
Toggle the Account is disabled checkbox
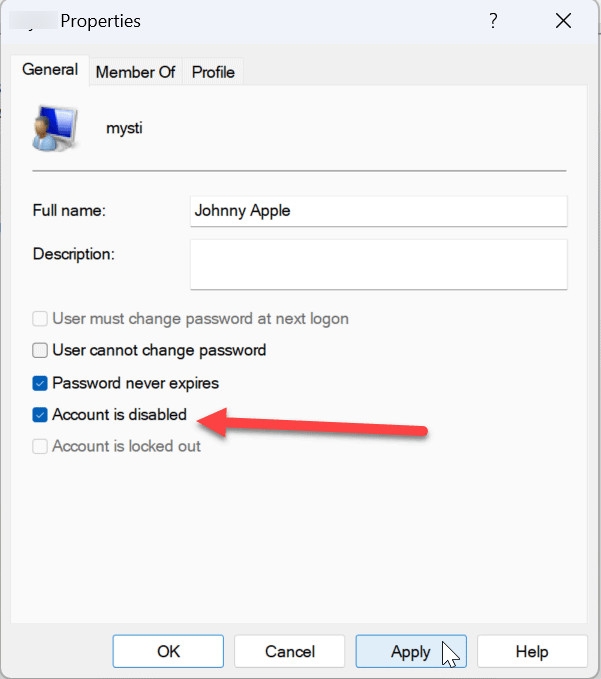[x=40, y=415]
